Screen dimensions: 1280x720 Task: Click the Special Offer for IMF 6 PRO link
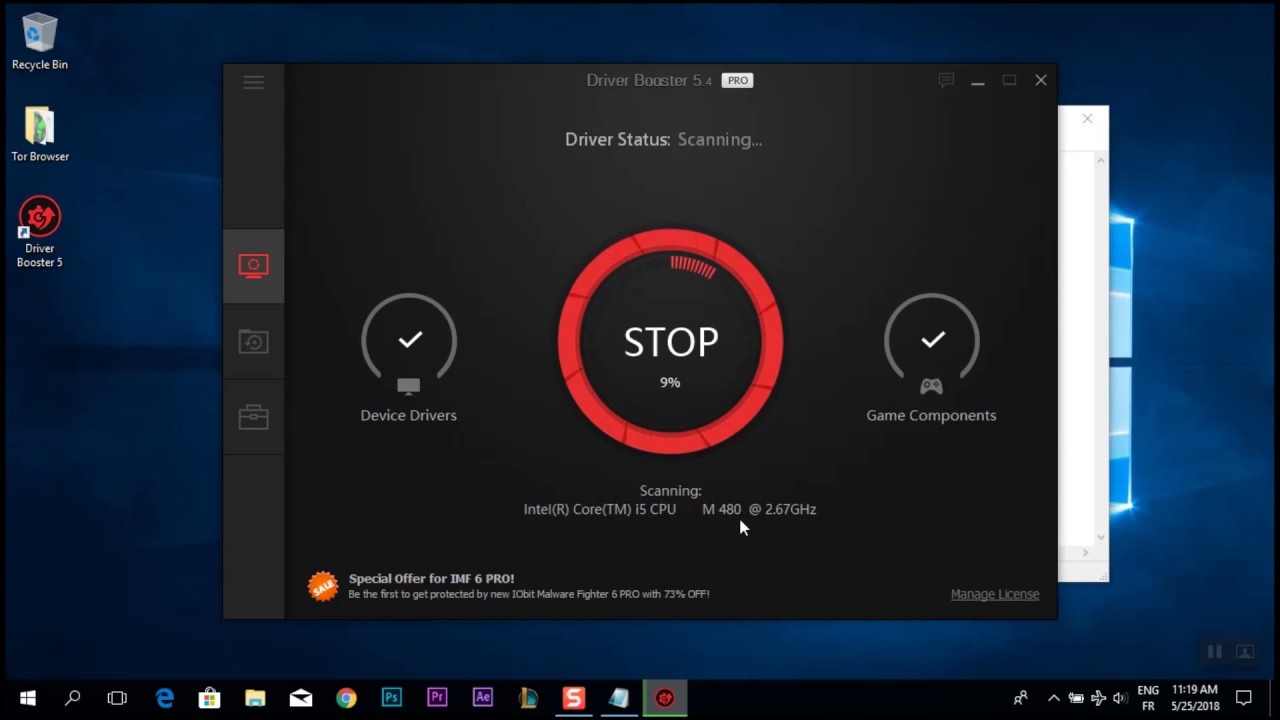pyautogui.click(x=431, y=578)
